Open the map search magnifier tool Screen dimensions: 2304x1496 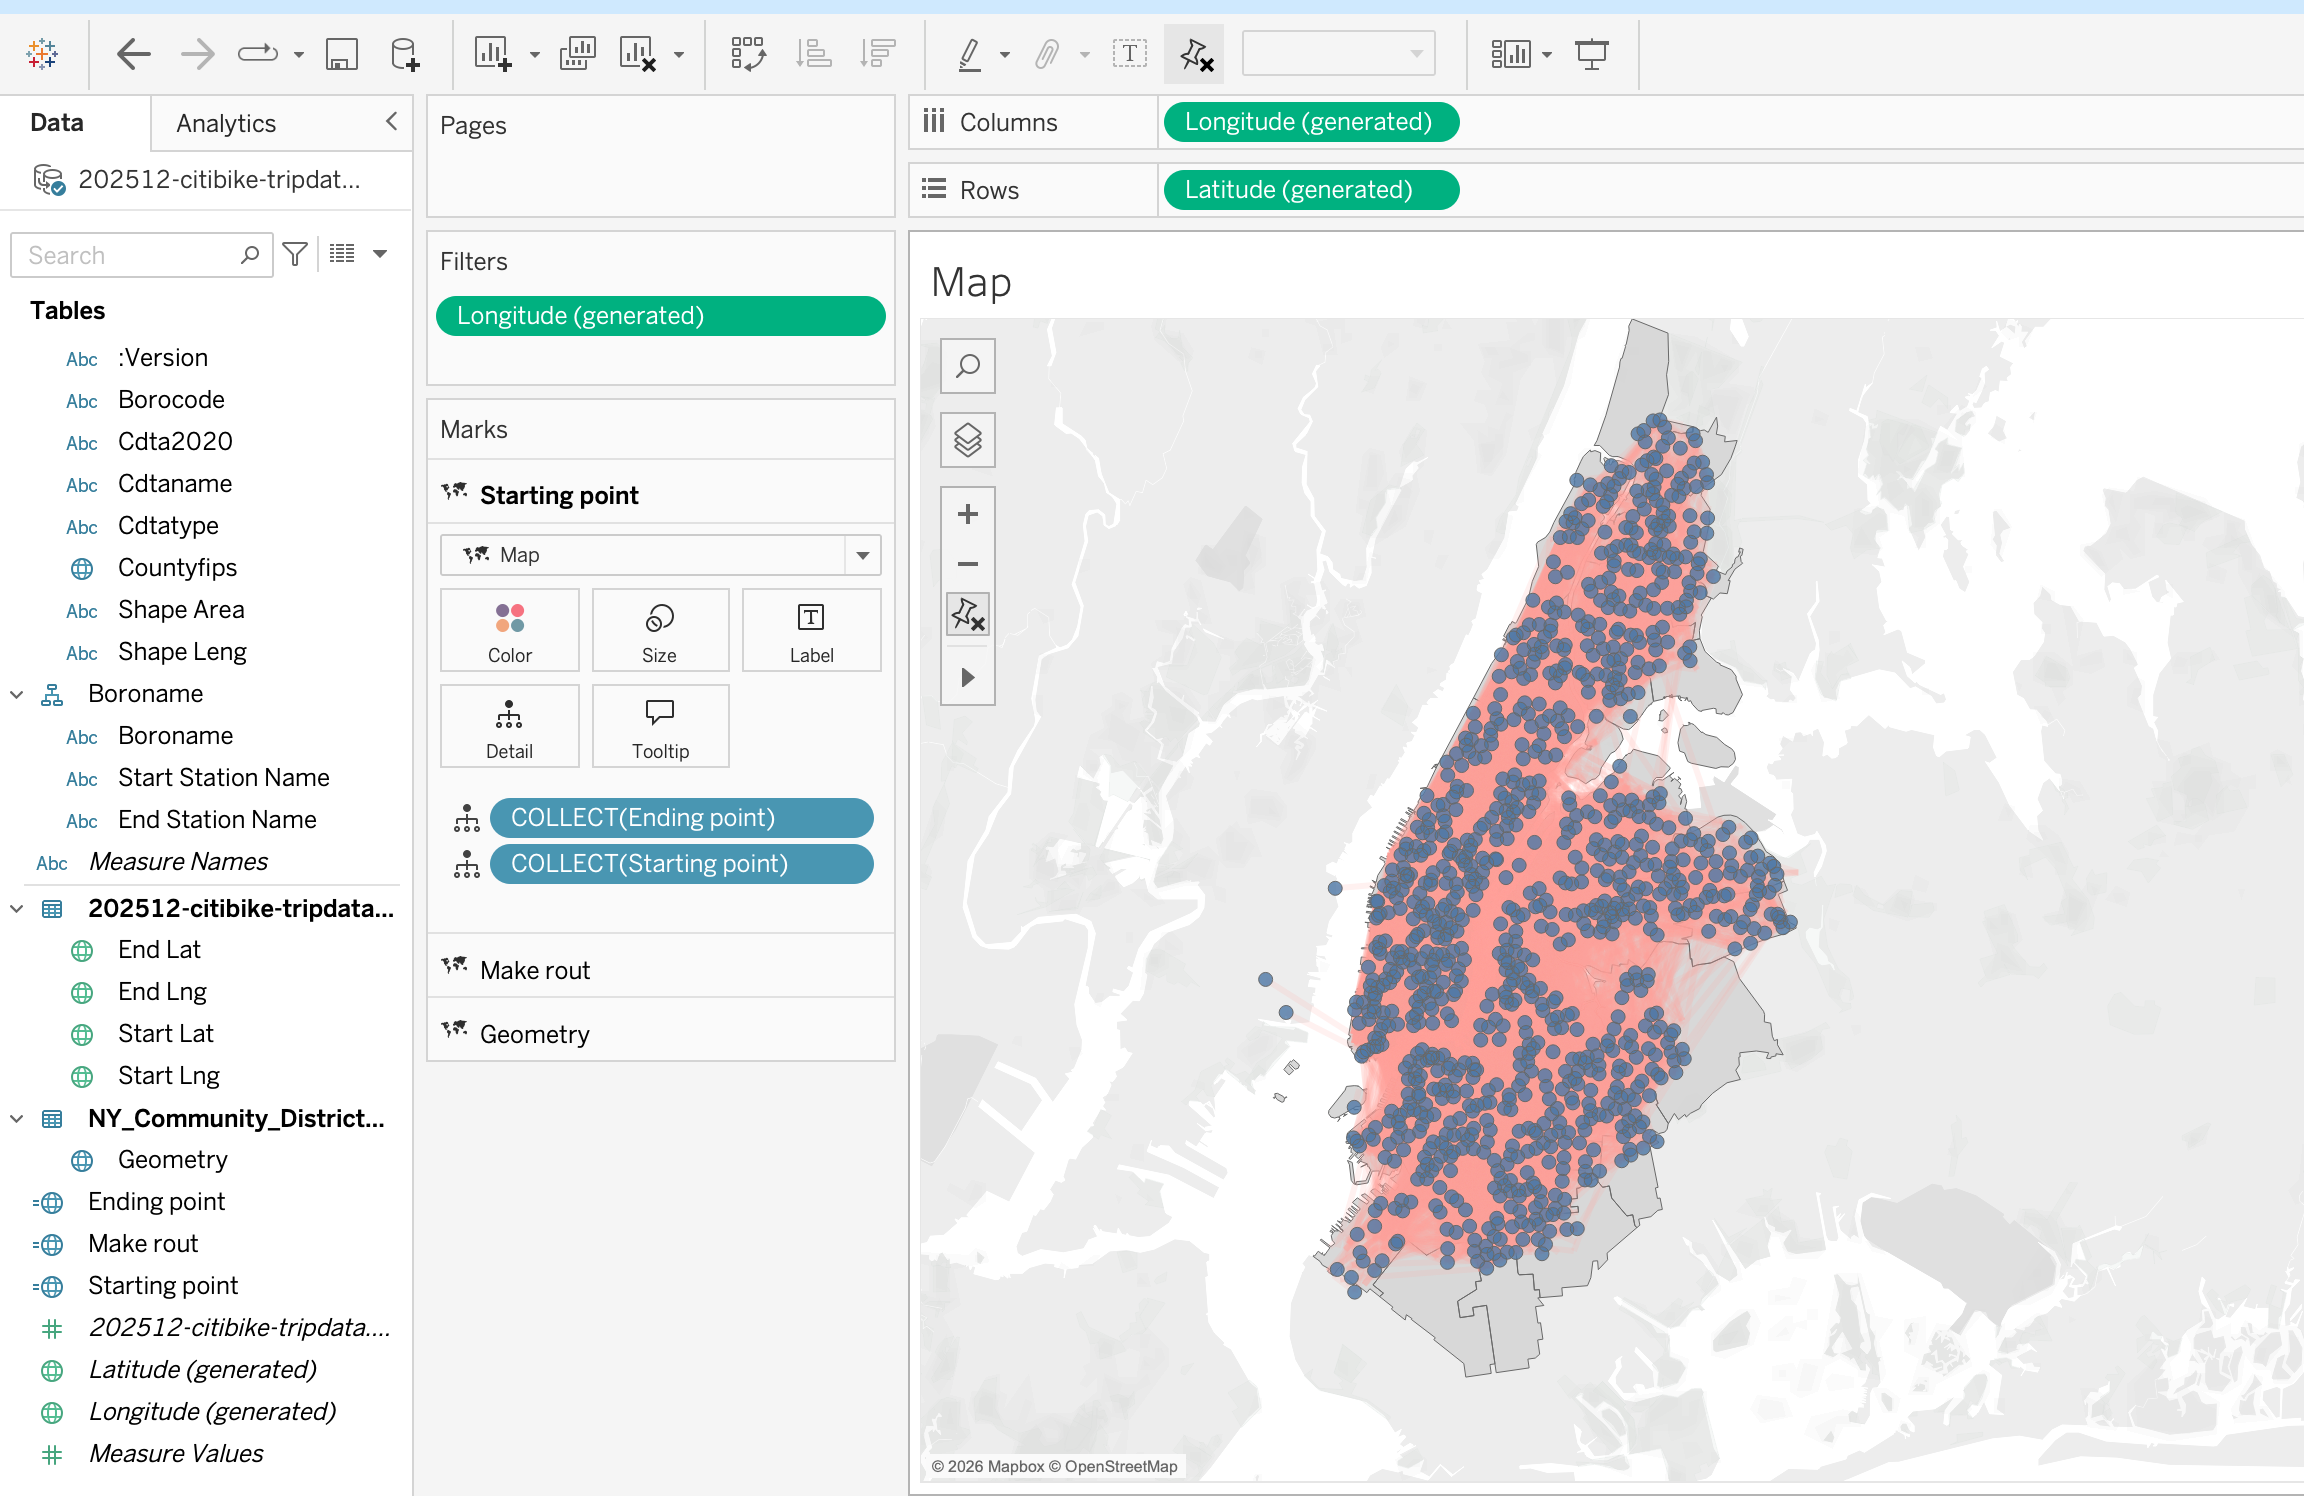point(967,366)
